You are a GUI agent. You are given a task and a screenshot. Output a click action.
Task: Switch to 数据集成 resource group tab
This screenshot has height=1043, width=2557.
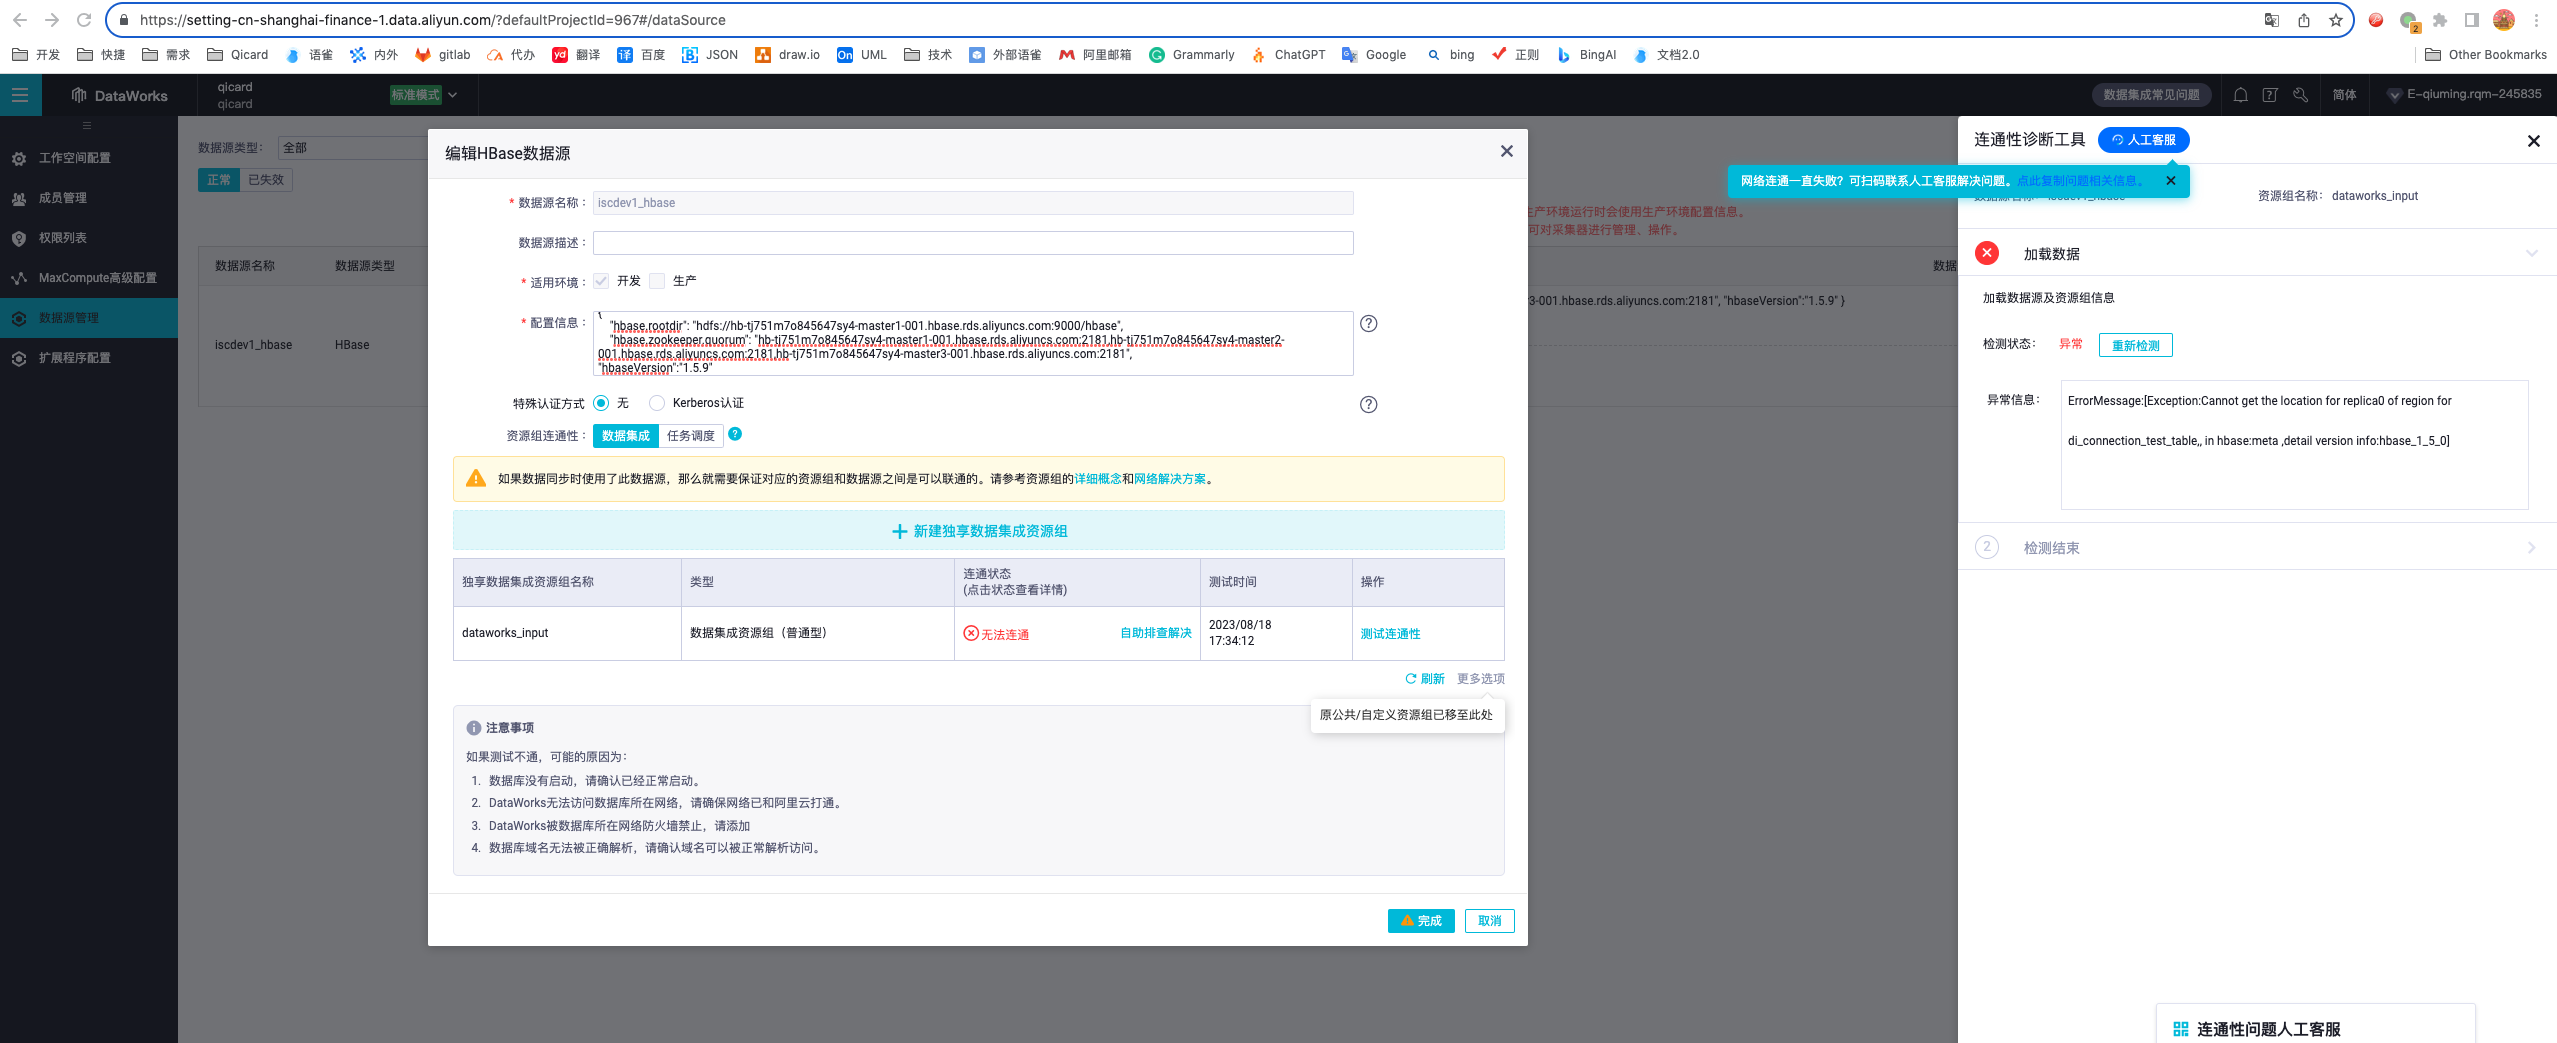point(626,436)
